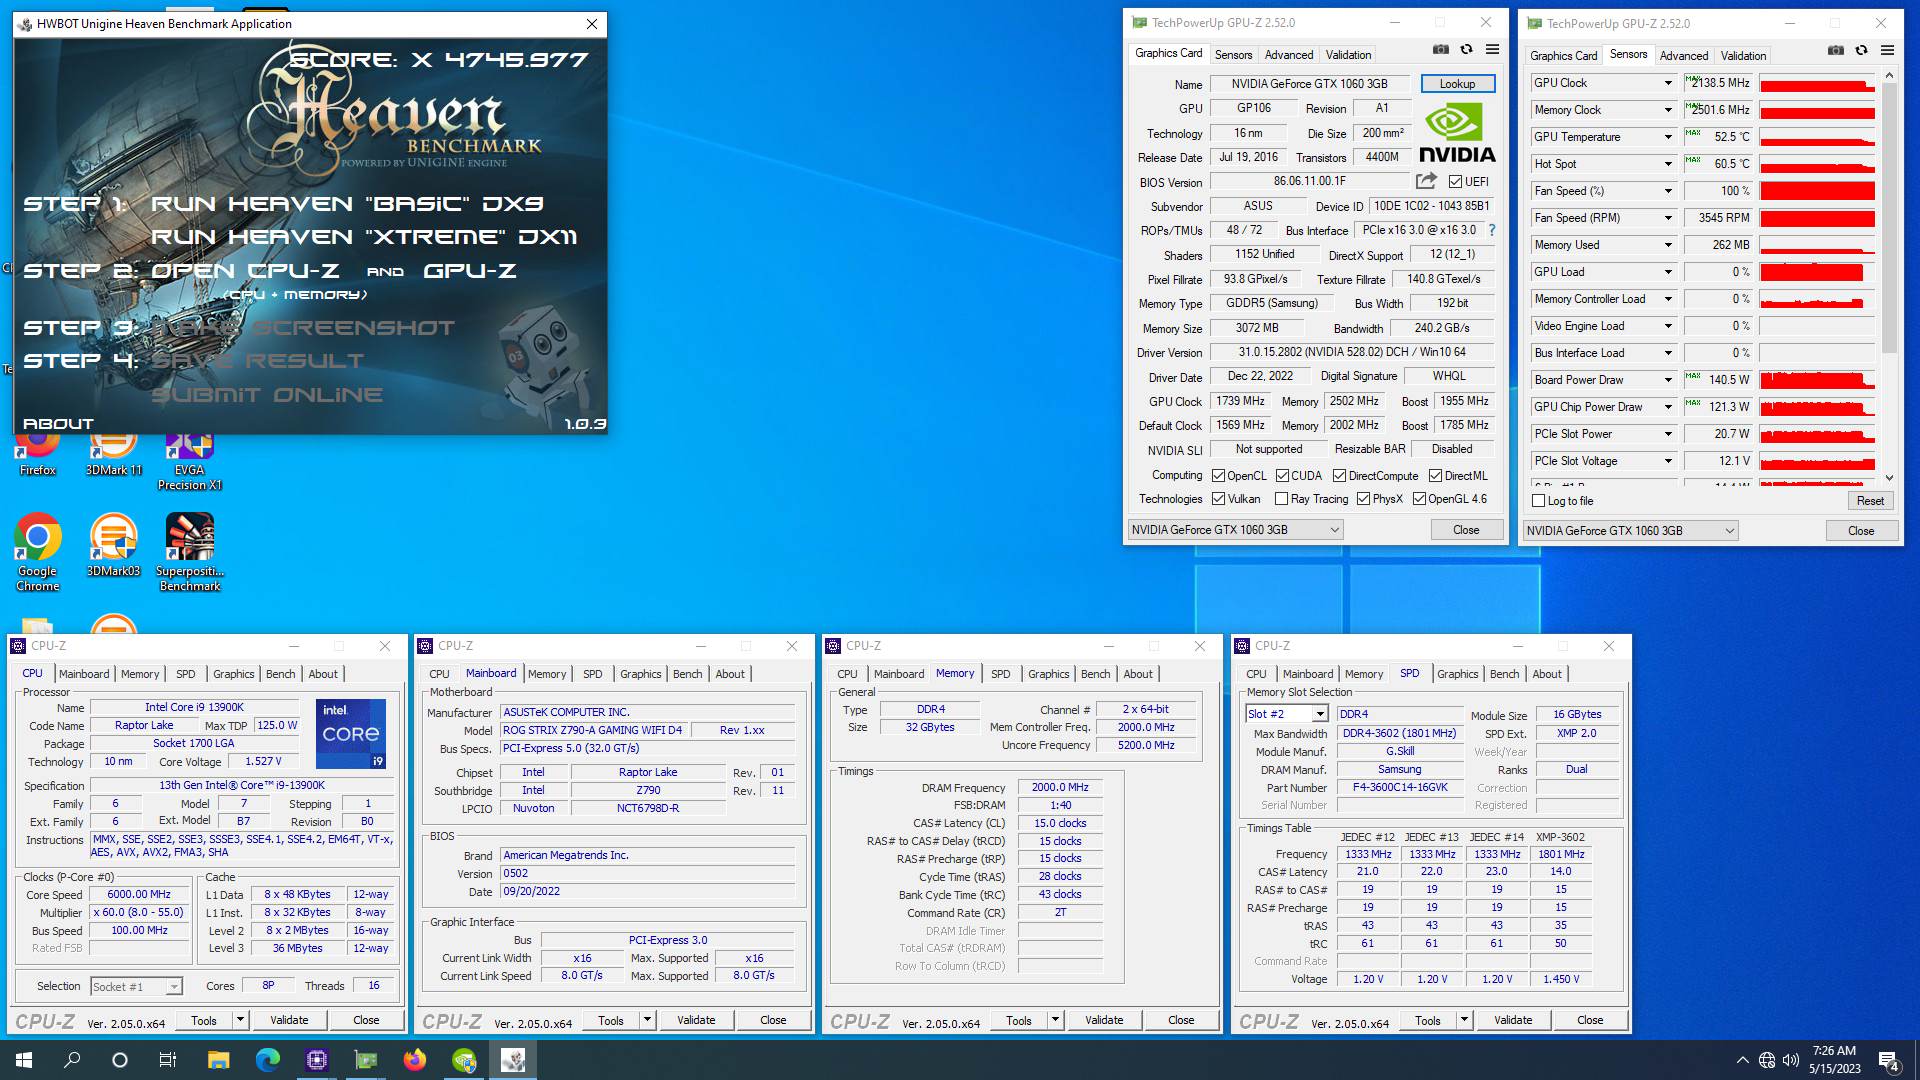Open 3DMark03 desktop shortcut
The width and height of the screenshot is (1920, 1080).
point(114,545)
